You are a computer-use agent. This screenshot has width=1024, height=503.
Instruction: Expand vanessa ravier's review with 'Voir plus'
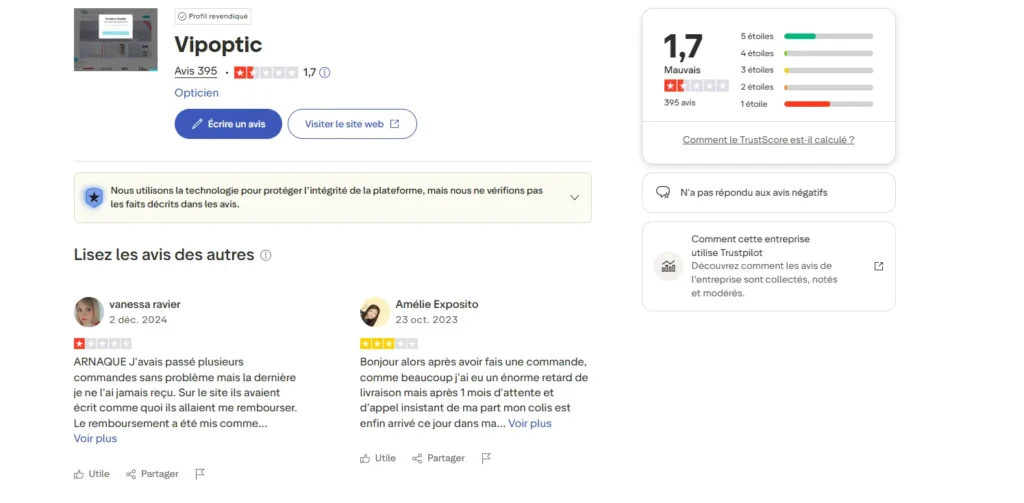tap(95, 438)
